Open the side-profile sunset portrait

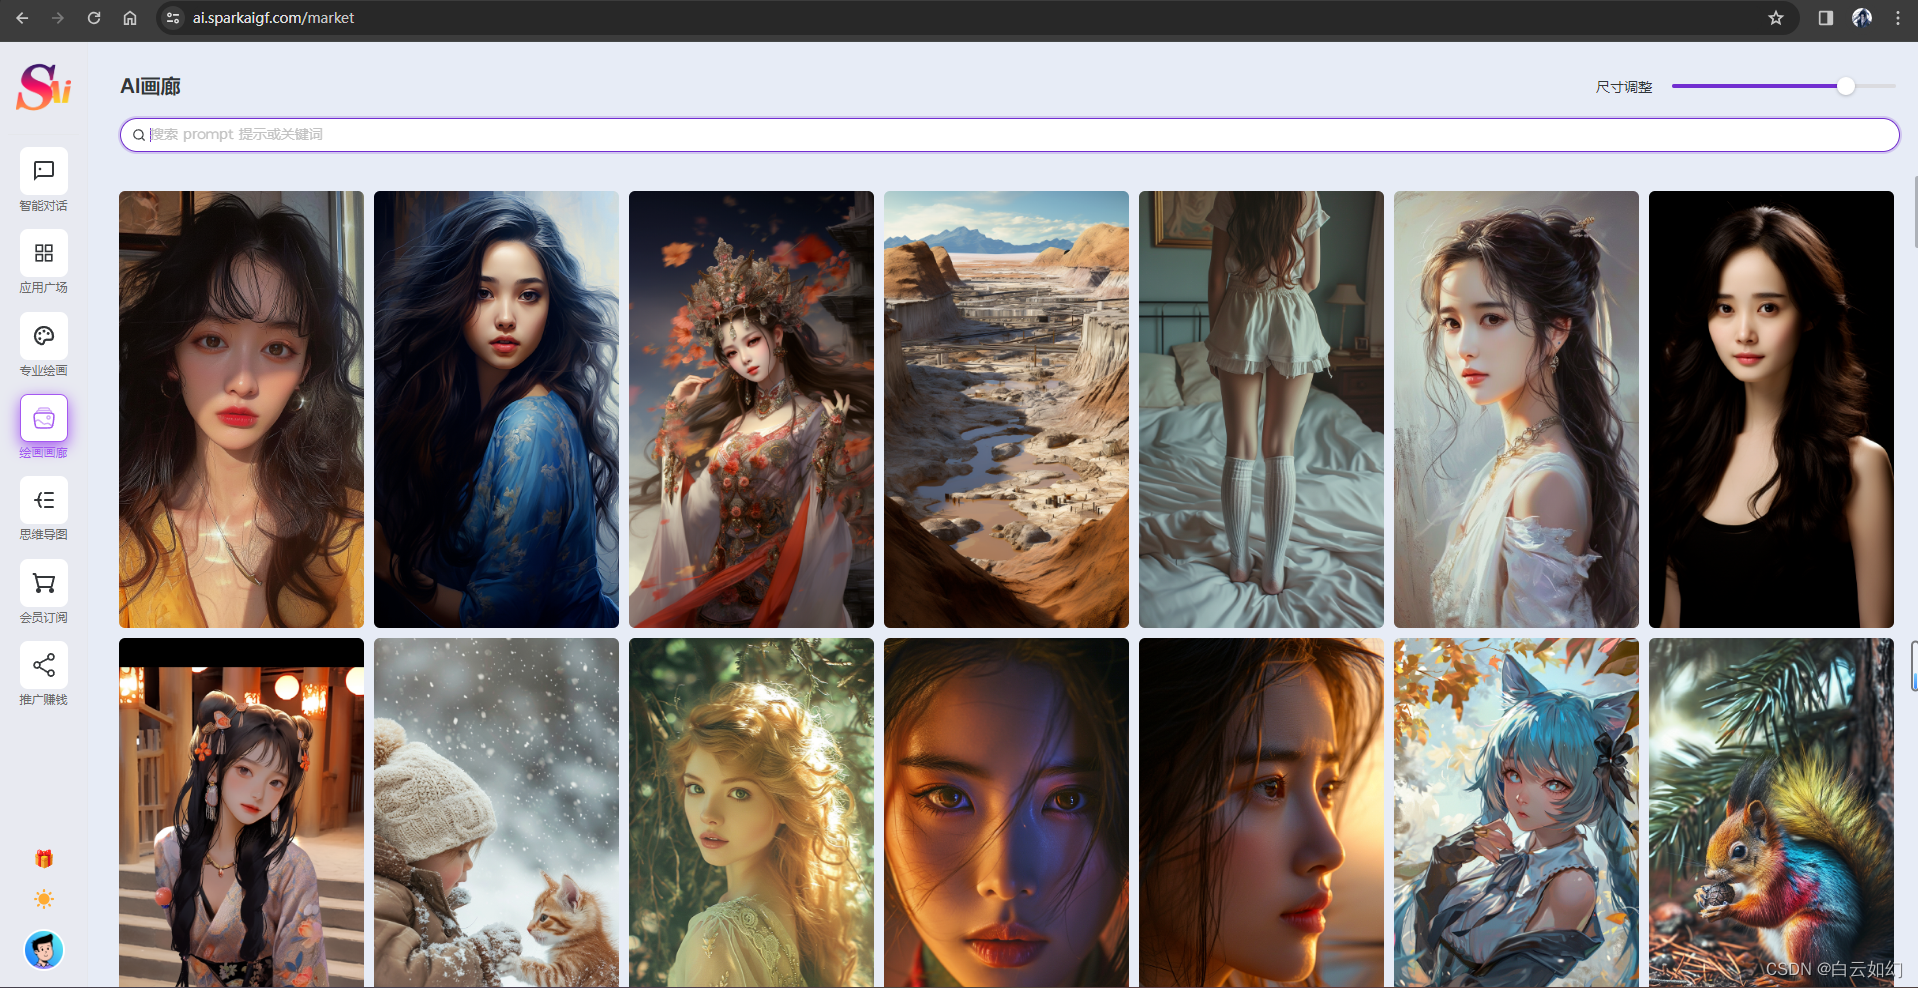coord(1261,813)
